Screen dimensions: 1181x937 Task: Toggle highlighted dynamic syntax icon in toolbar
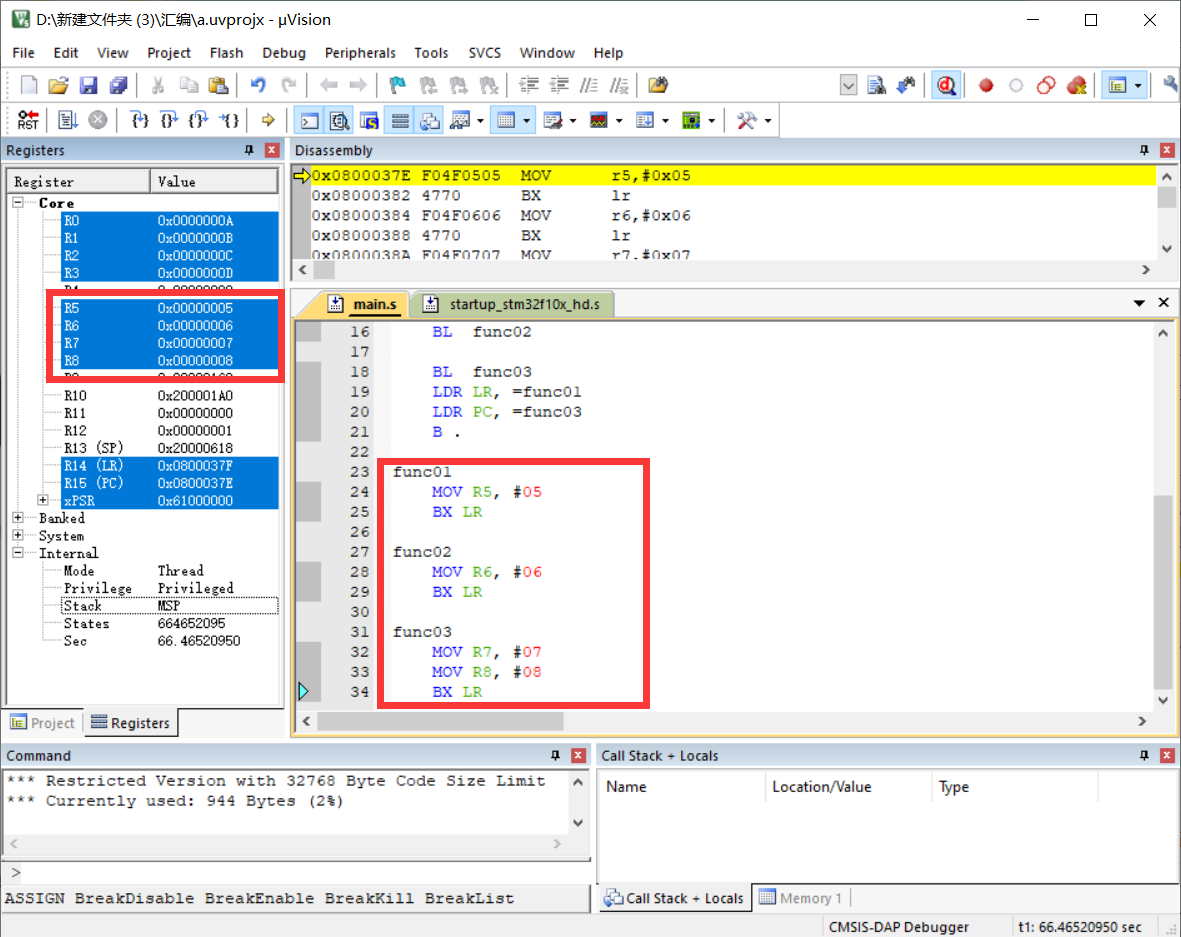(x=946, y=85)
